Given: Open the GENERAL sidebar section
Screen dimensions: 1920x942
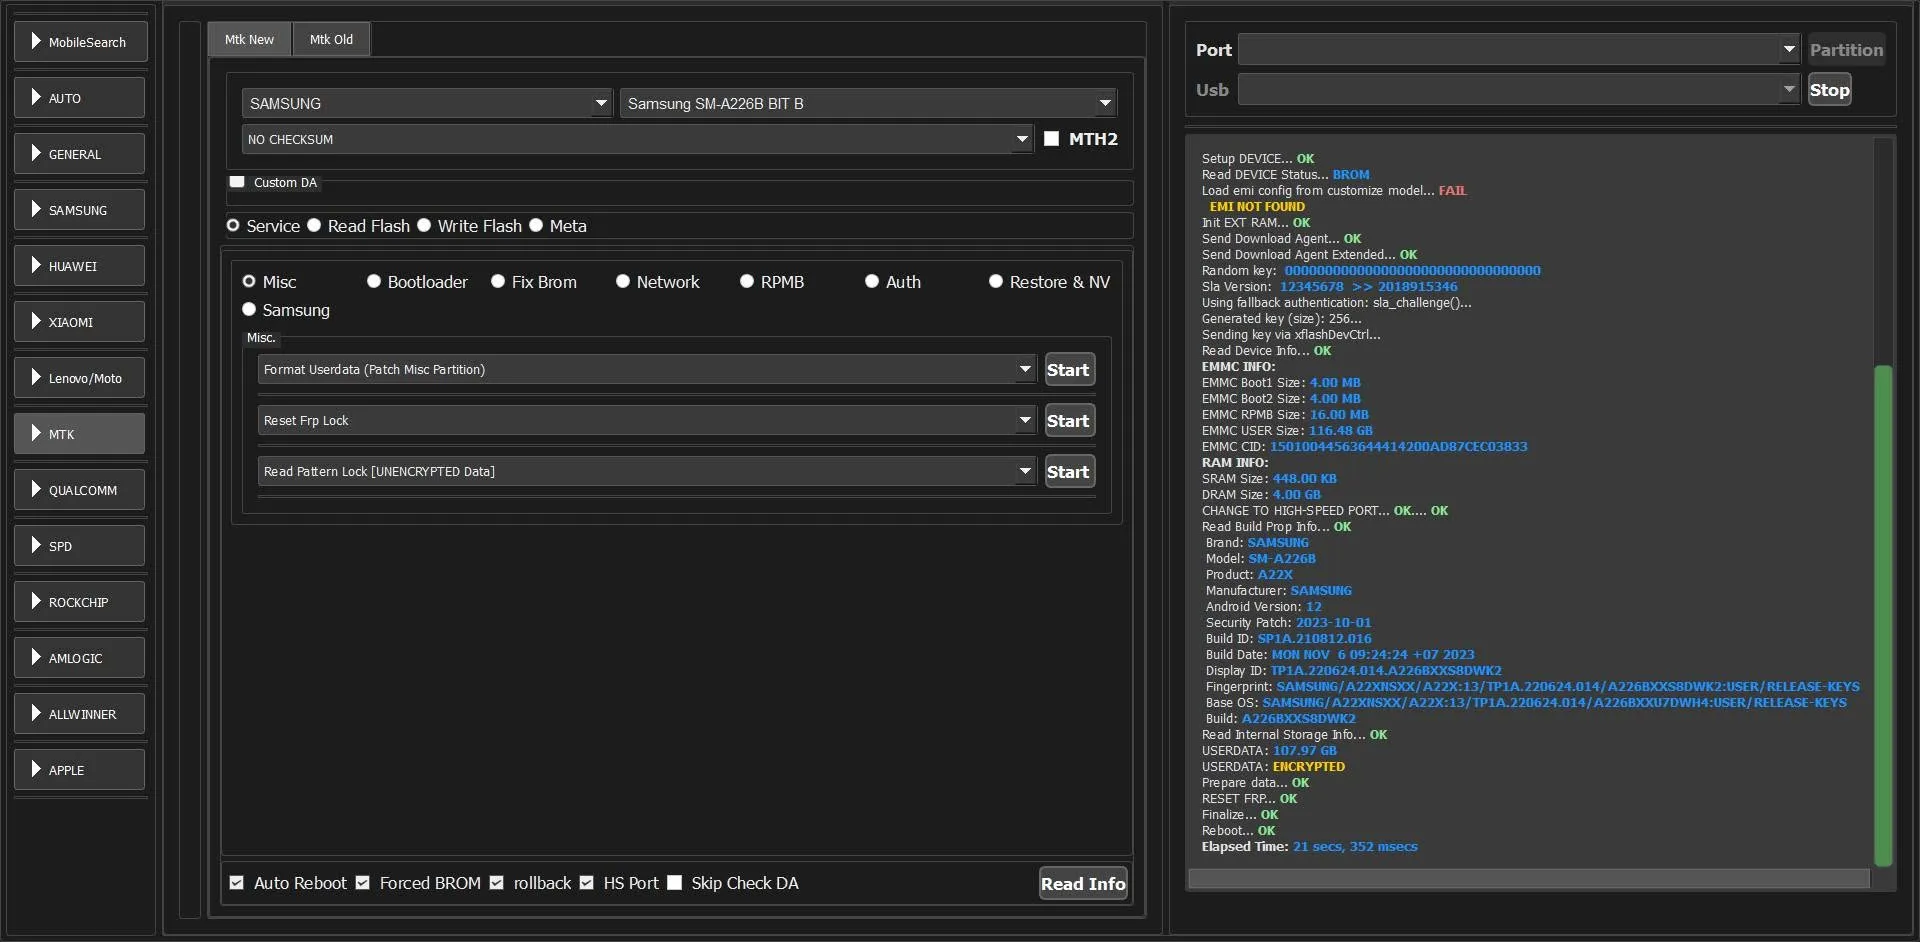Looking at the screenshot, I should pos(81,154).
